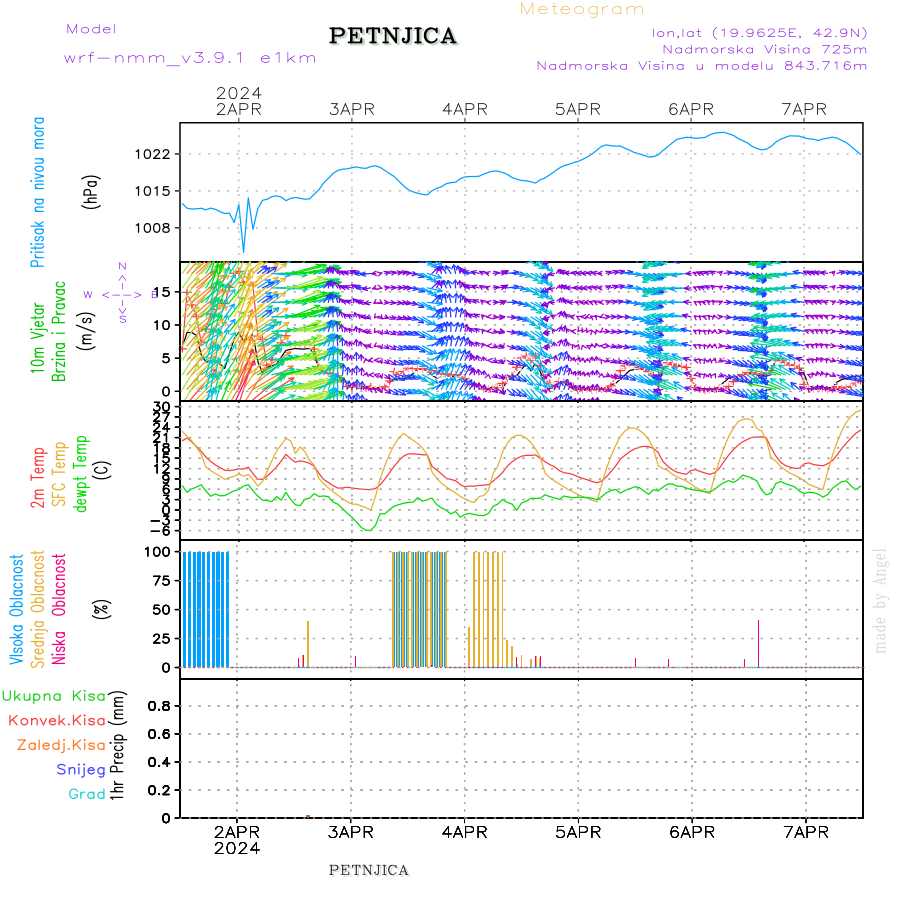
Task: Select the 0.6 precipitation tick value
Action: coord(159,734)
